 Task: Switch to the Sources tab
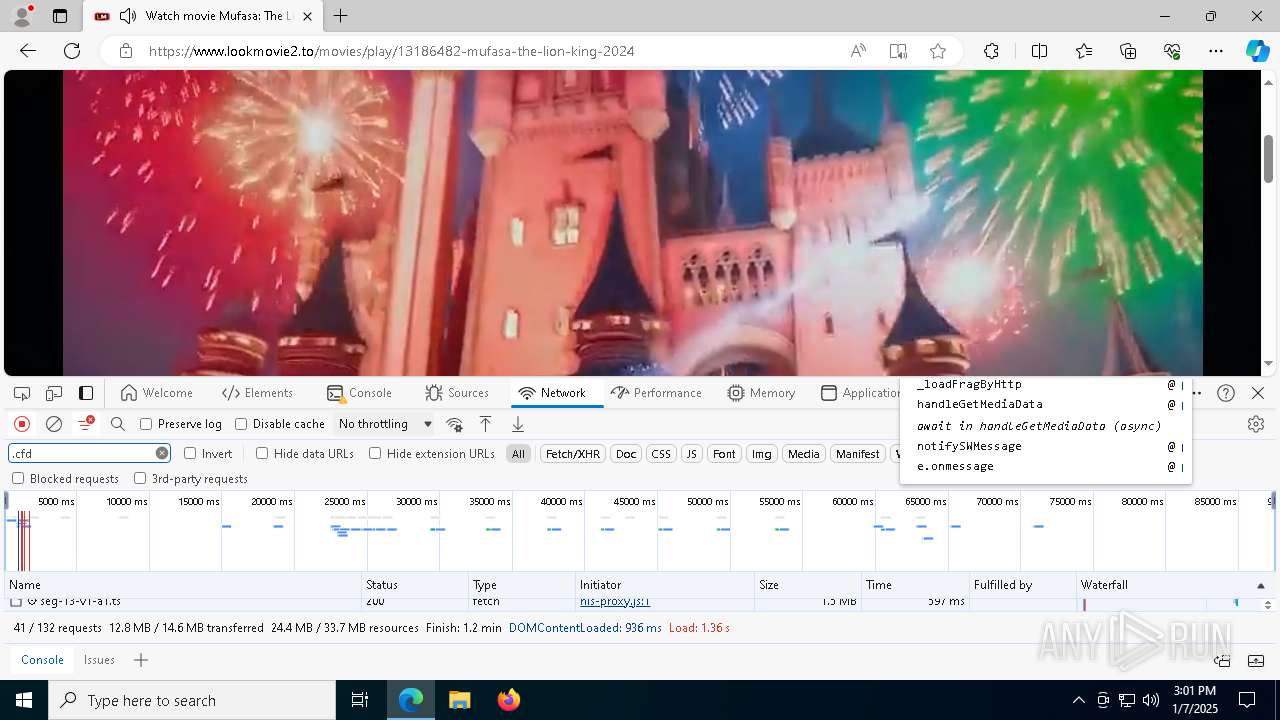coord(457,393)
